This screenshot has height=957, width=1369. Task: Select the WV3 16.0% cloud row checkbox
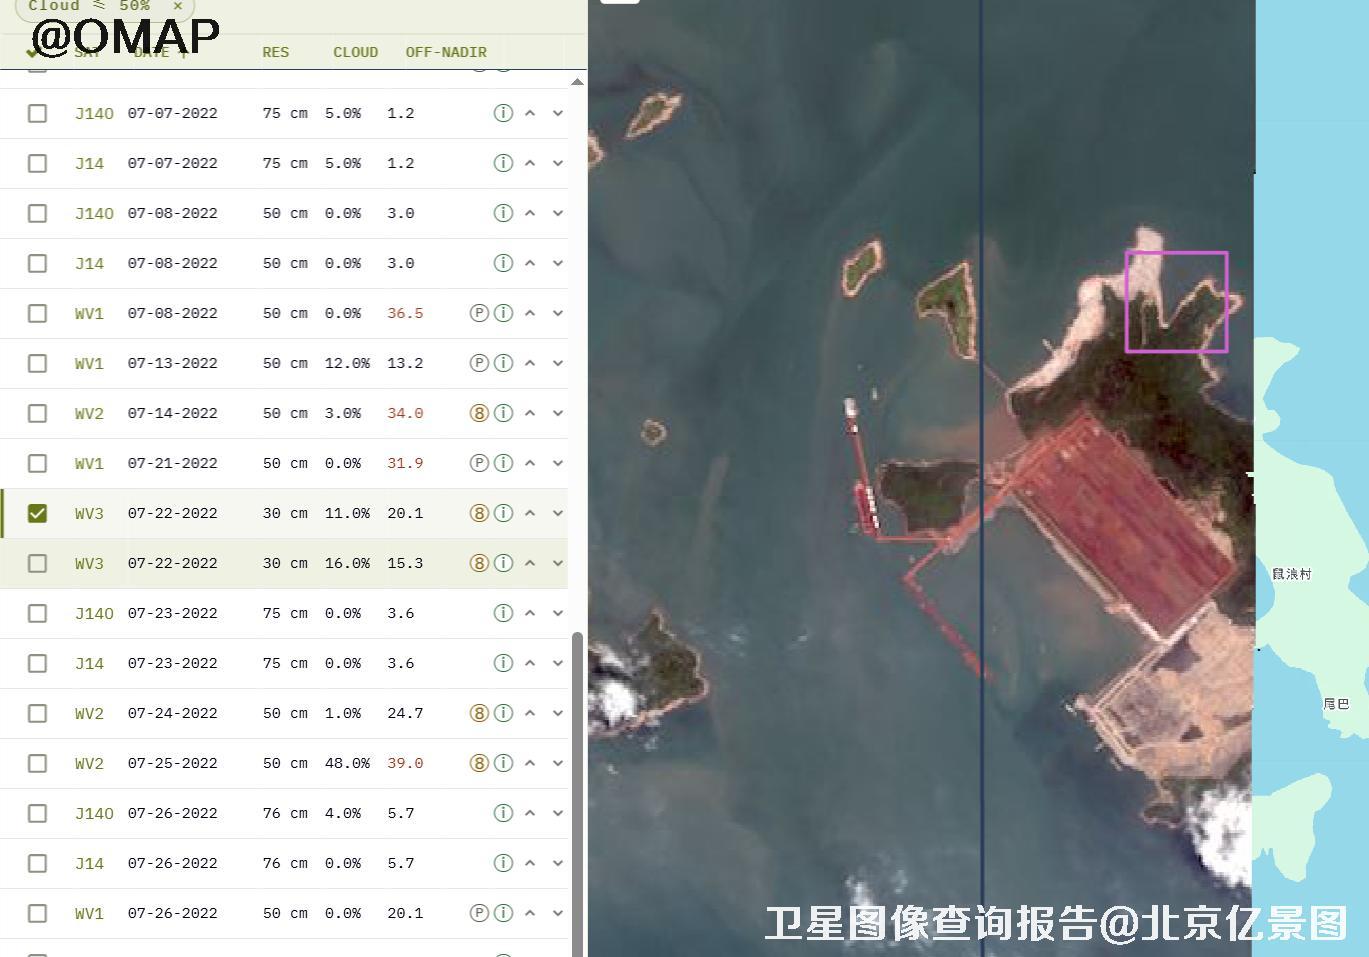pos(37,563)
